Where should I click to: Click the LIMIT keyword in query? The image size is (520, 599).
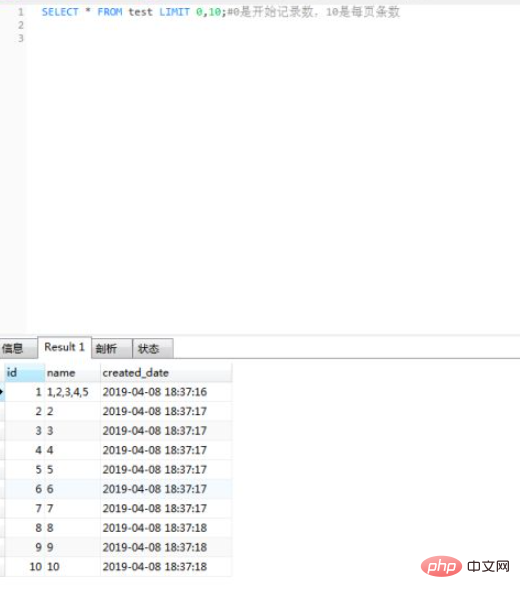click(x=174, y=12)
